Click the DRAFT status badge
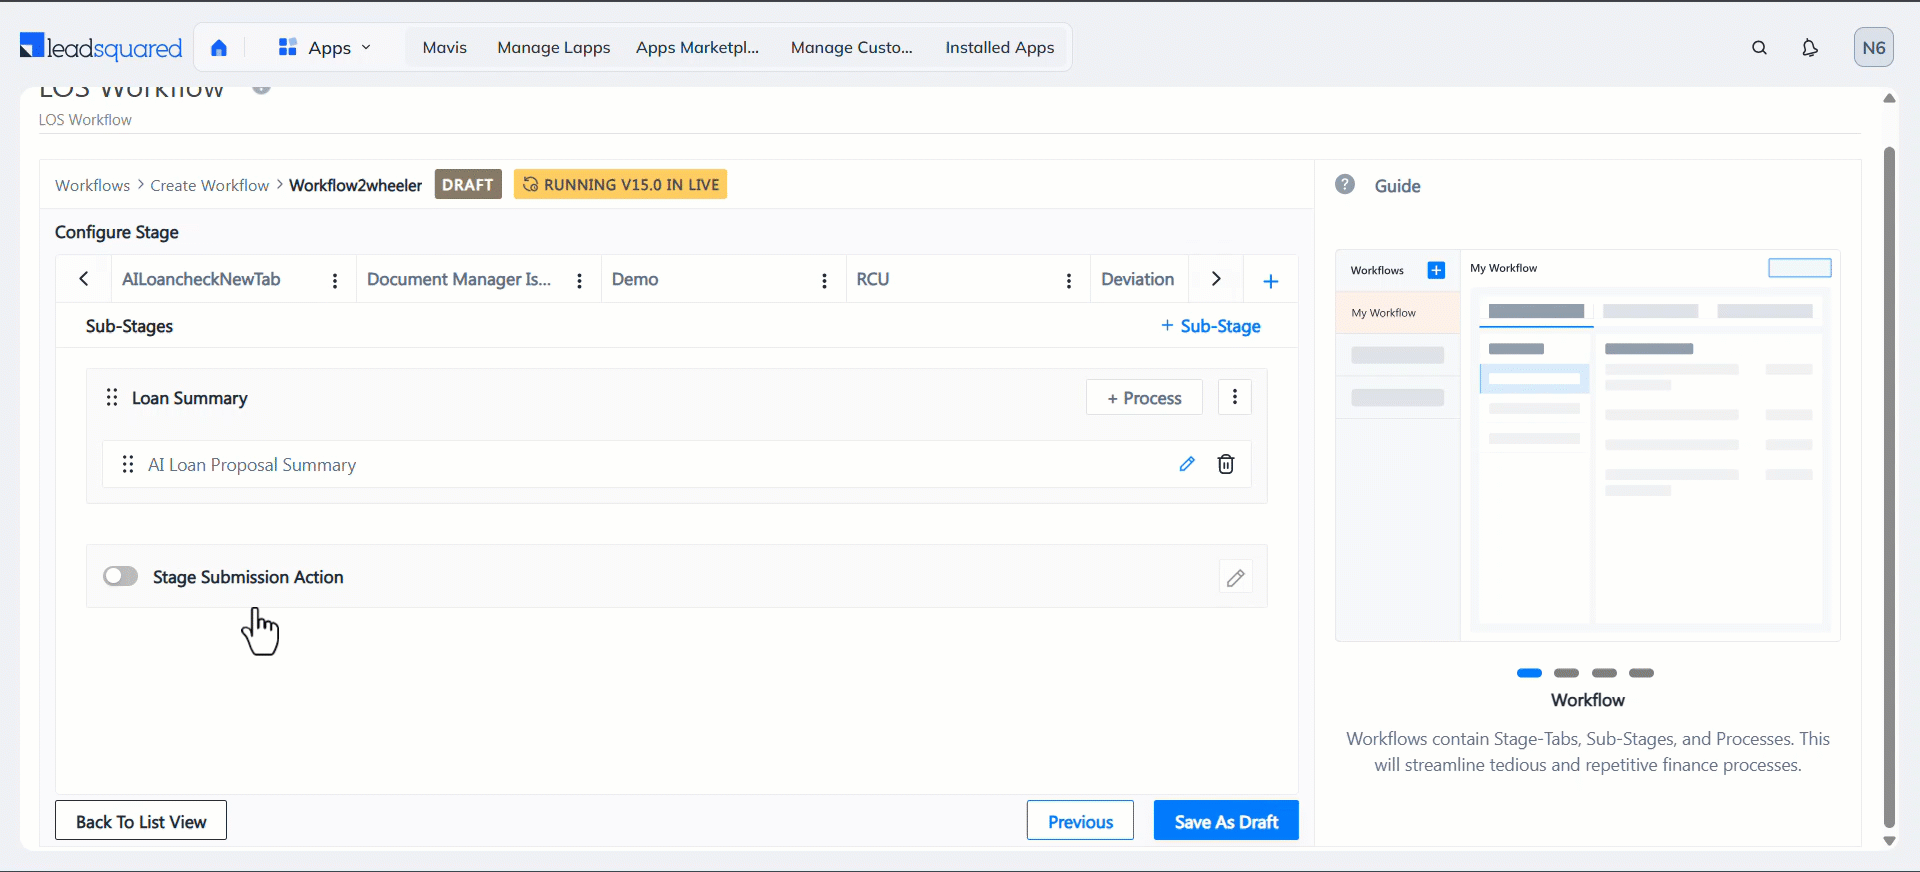The width and height of the screenshot is (1920, 872). (468, 185)
